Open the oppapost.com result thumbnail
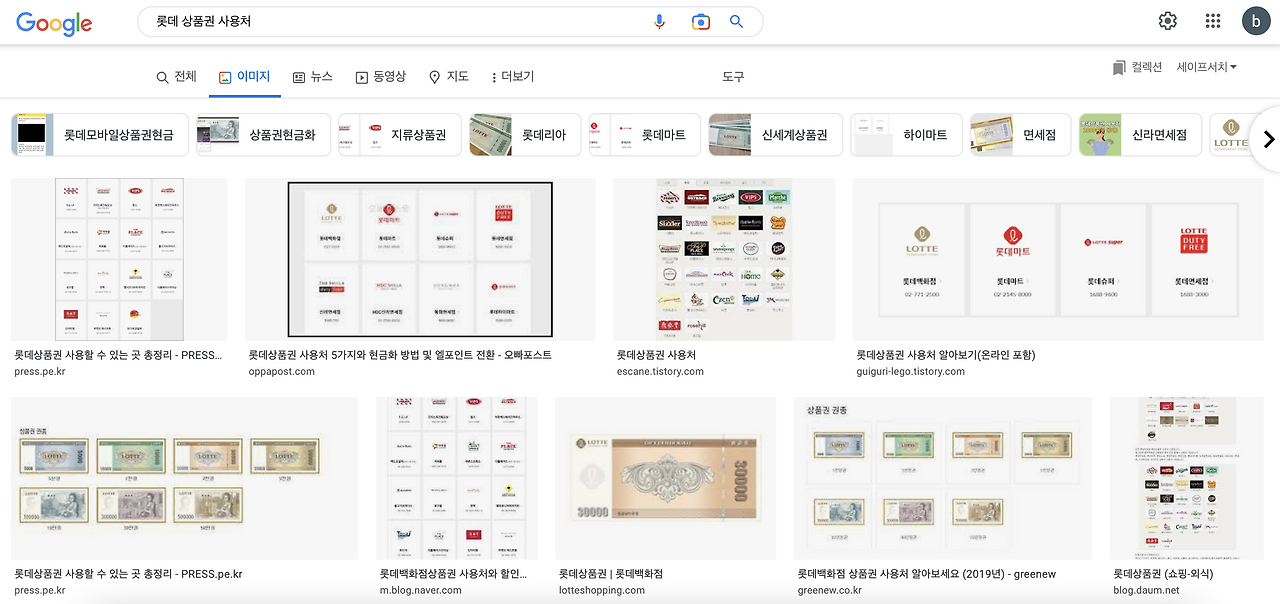 pyautogui.click(x=420, y=260)
